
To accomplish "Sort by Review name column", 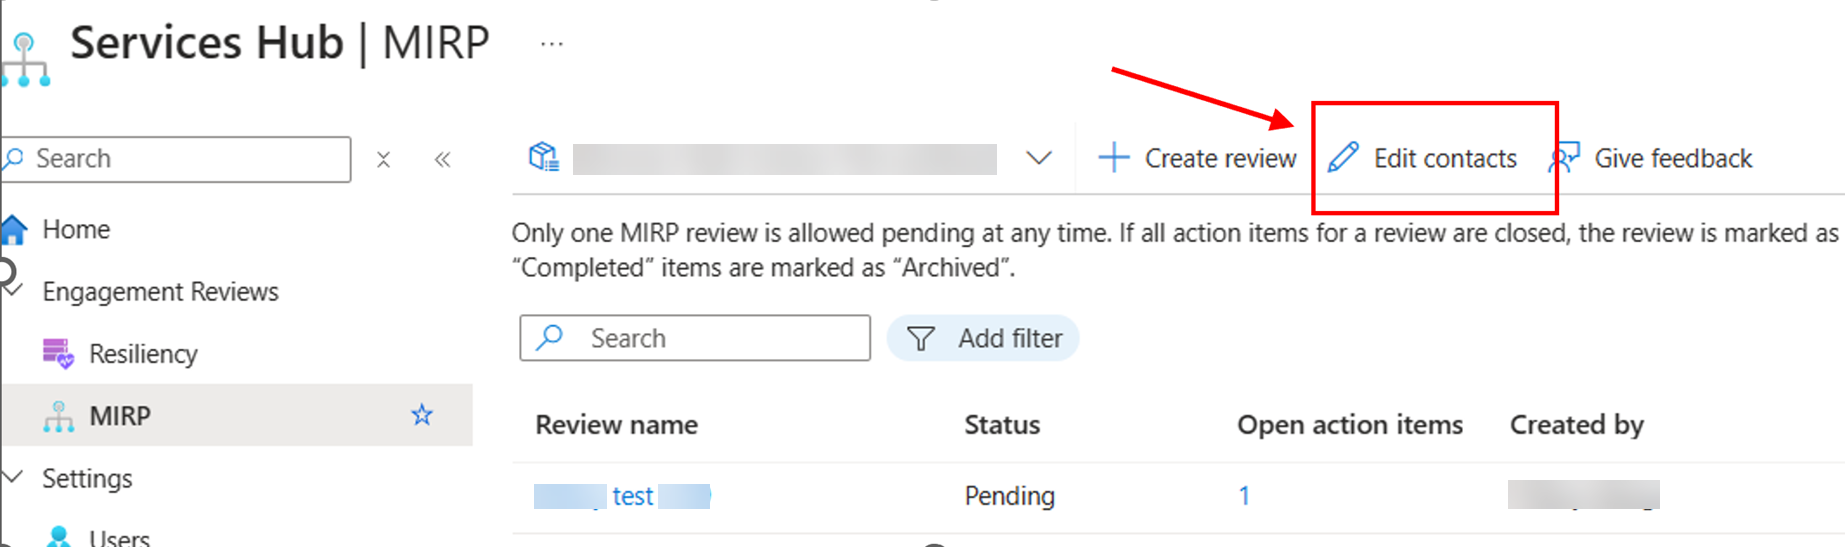I will [616, 425].
